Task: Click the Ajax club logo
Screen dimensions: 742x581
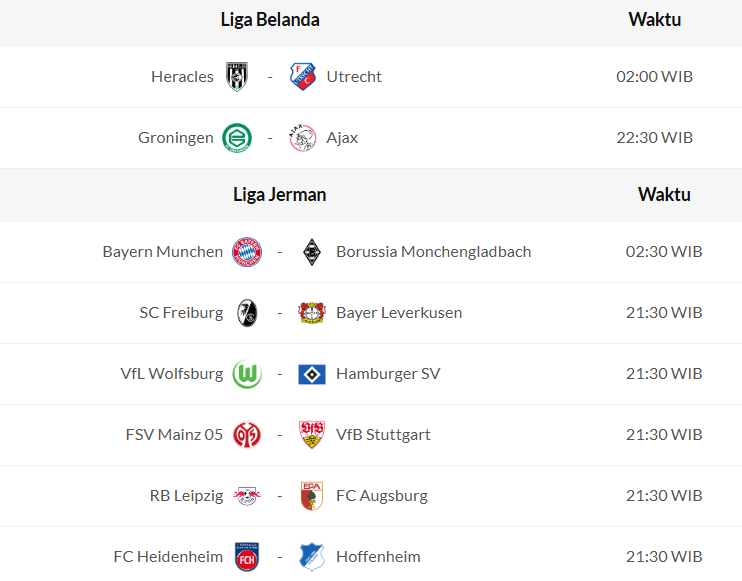Action: 302,138
